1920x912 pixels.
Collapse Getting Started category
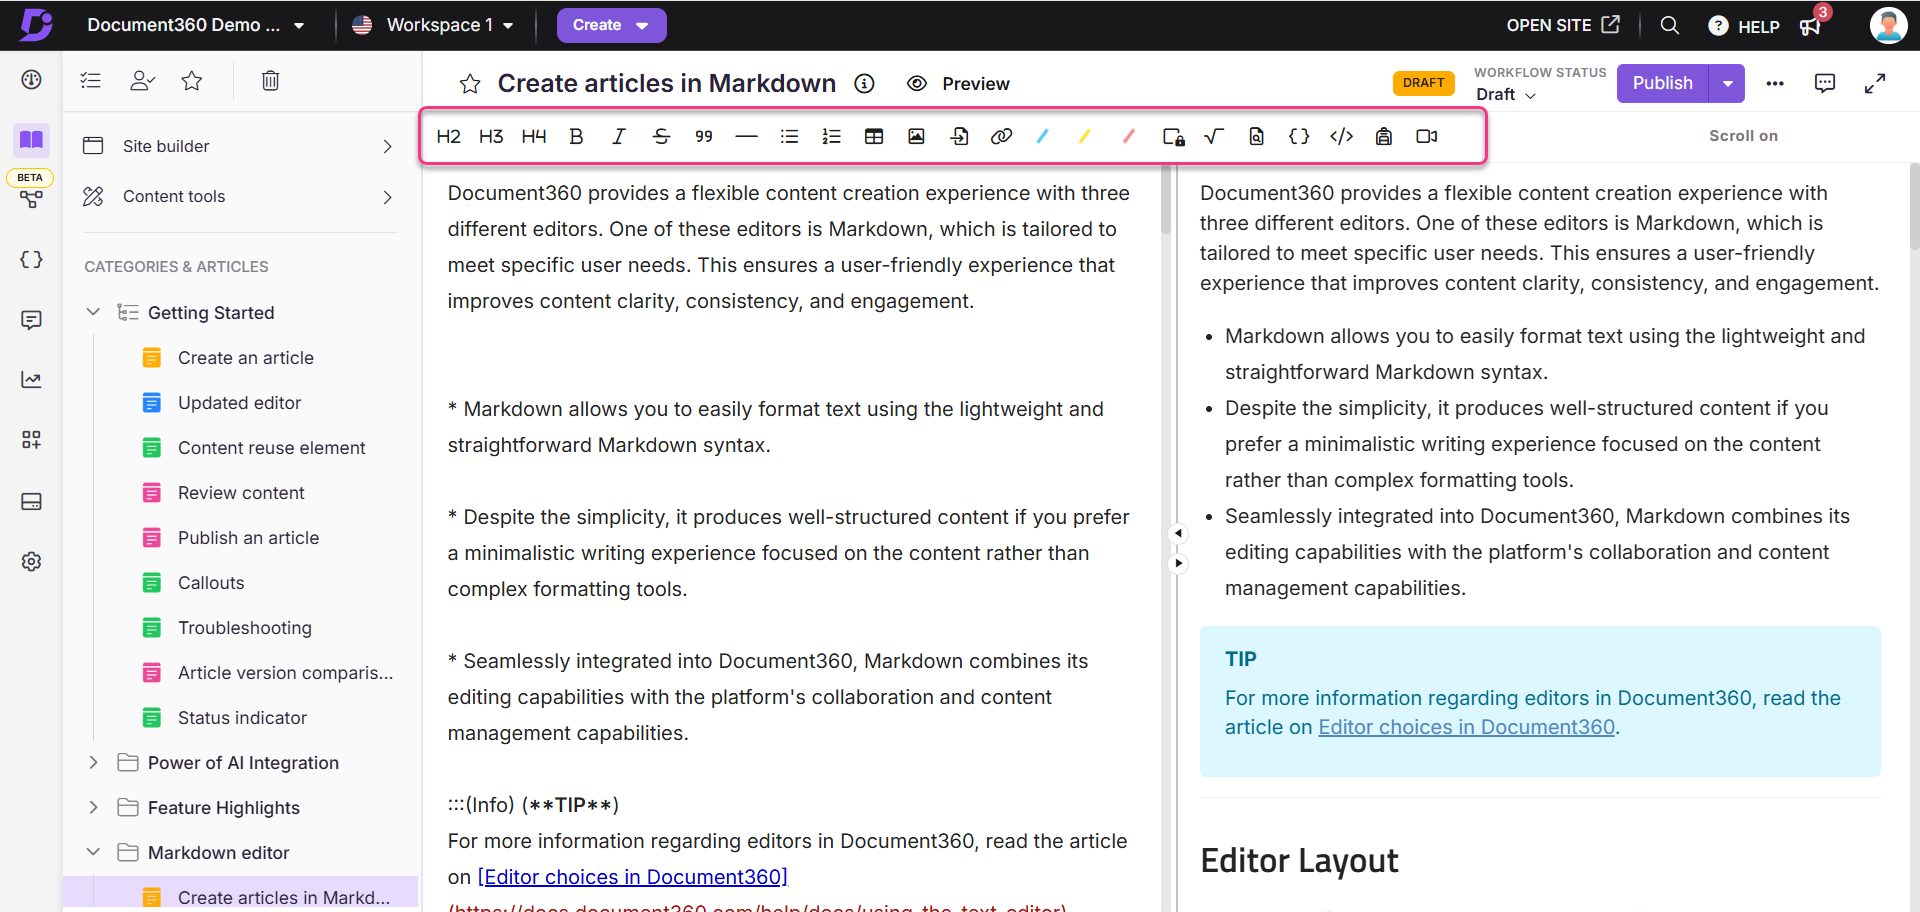pos(93,312)
